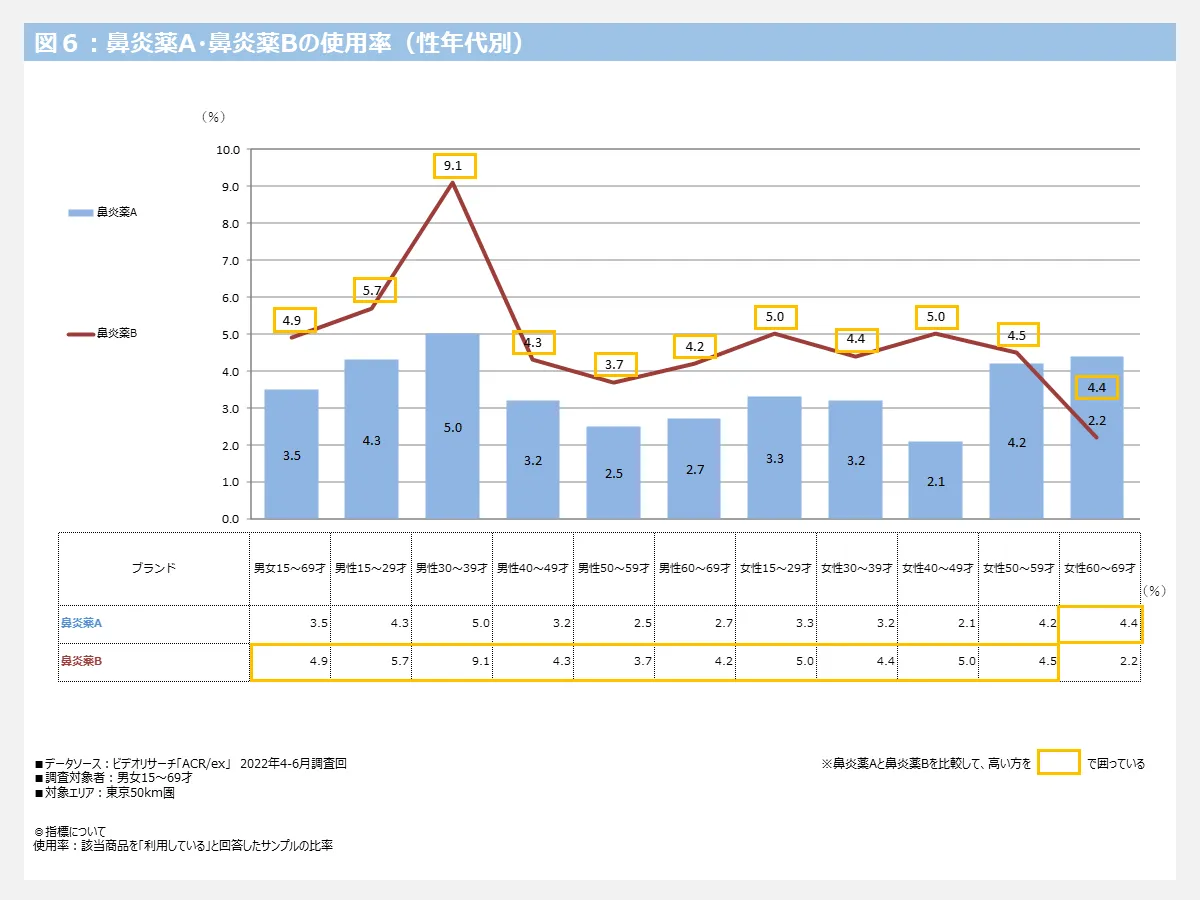
Task: Click the 鼻炎薬A legend label beside chart
Action: pos(117,212)
